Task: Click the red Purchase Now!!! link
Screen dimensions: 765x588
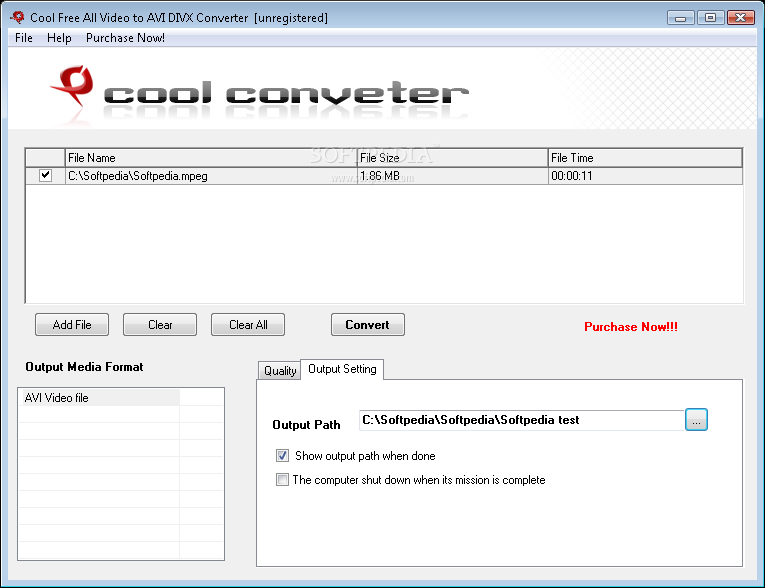Action: pyautogui.click(x=631, y=327)
